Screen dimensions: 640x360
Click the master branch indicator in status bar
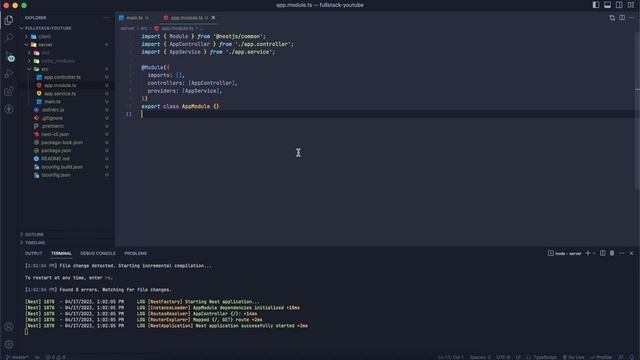pos(17,357)
